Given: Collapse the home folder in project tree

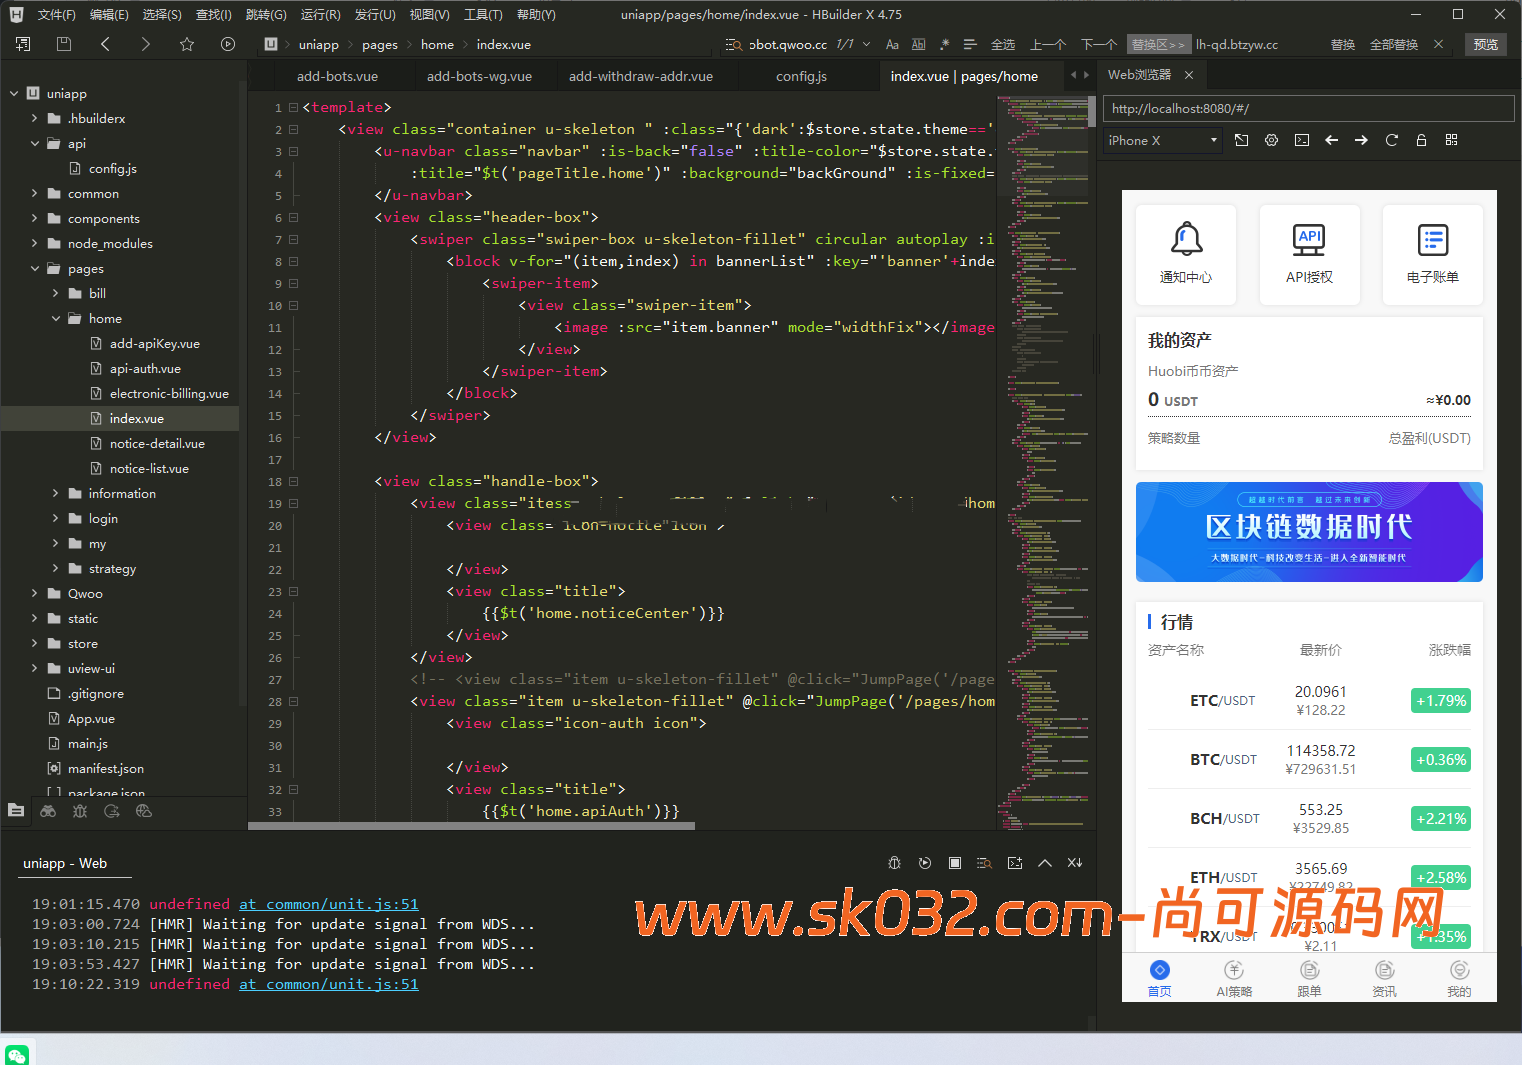Looking at the screenshot, I should 56,318.
